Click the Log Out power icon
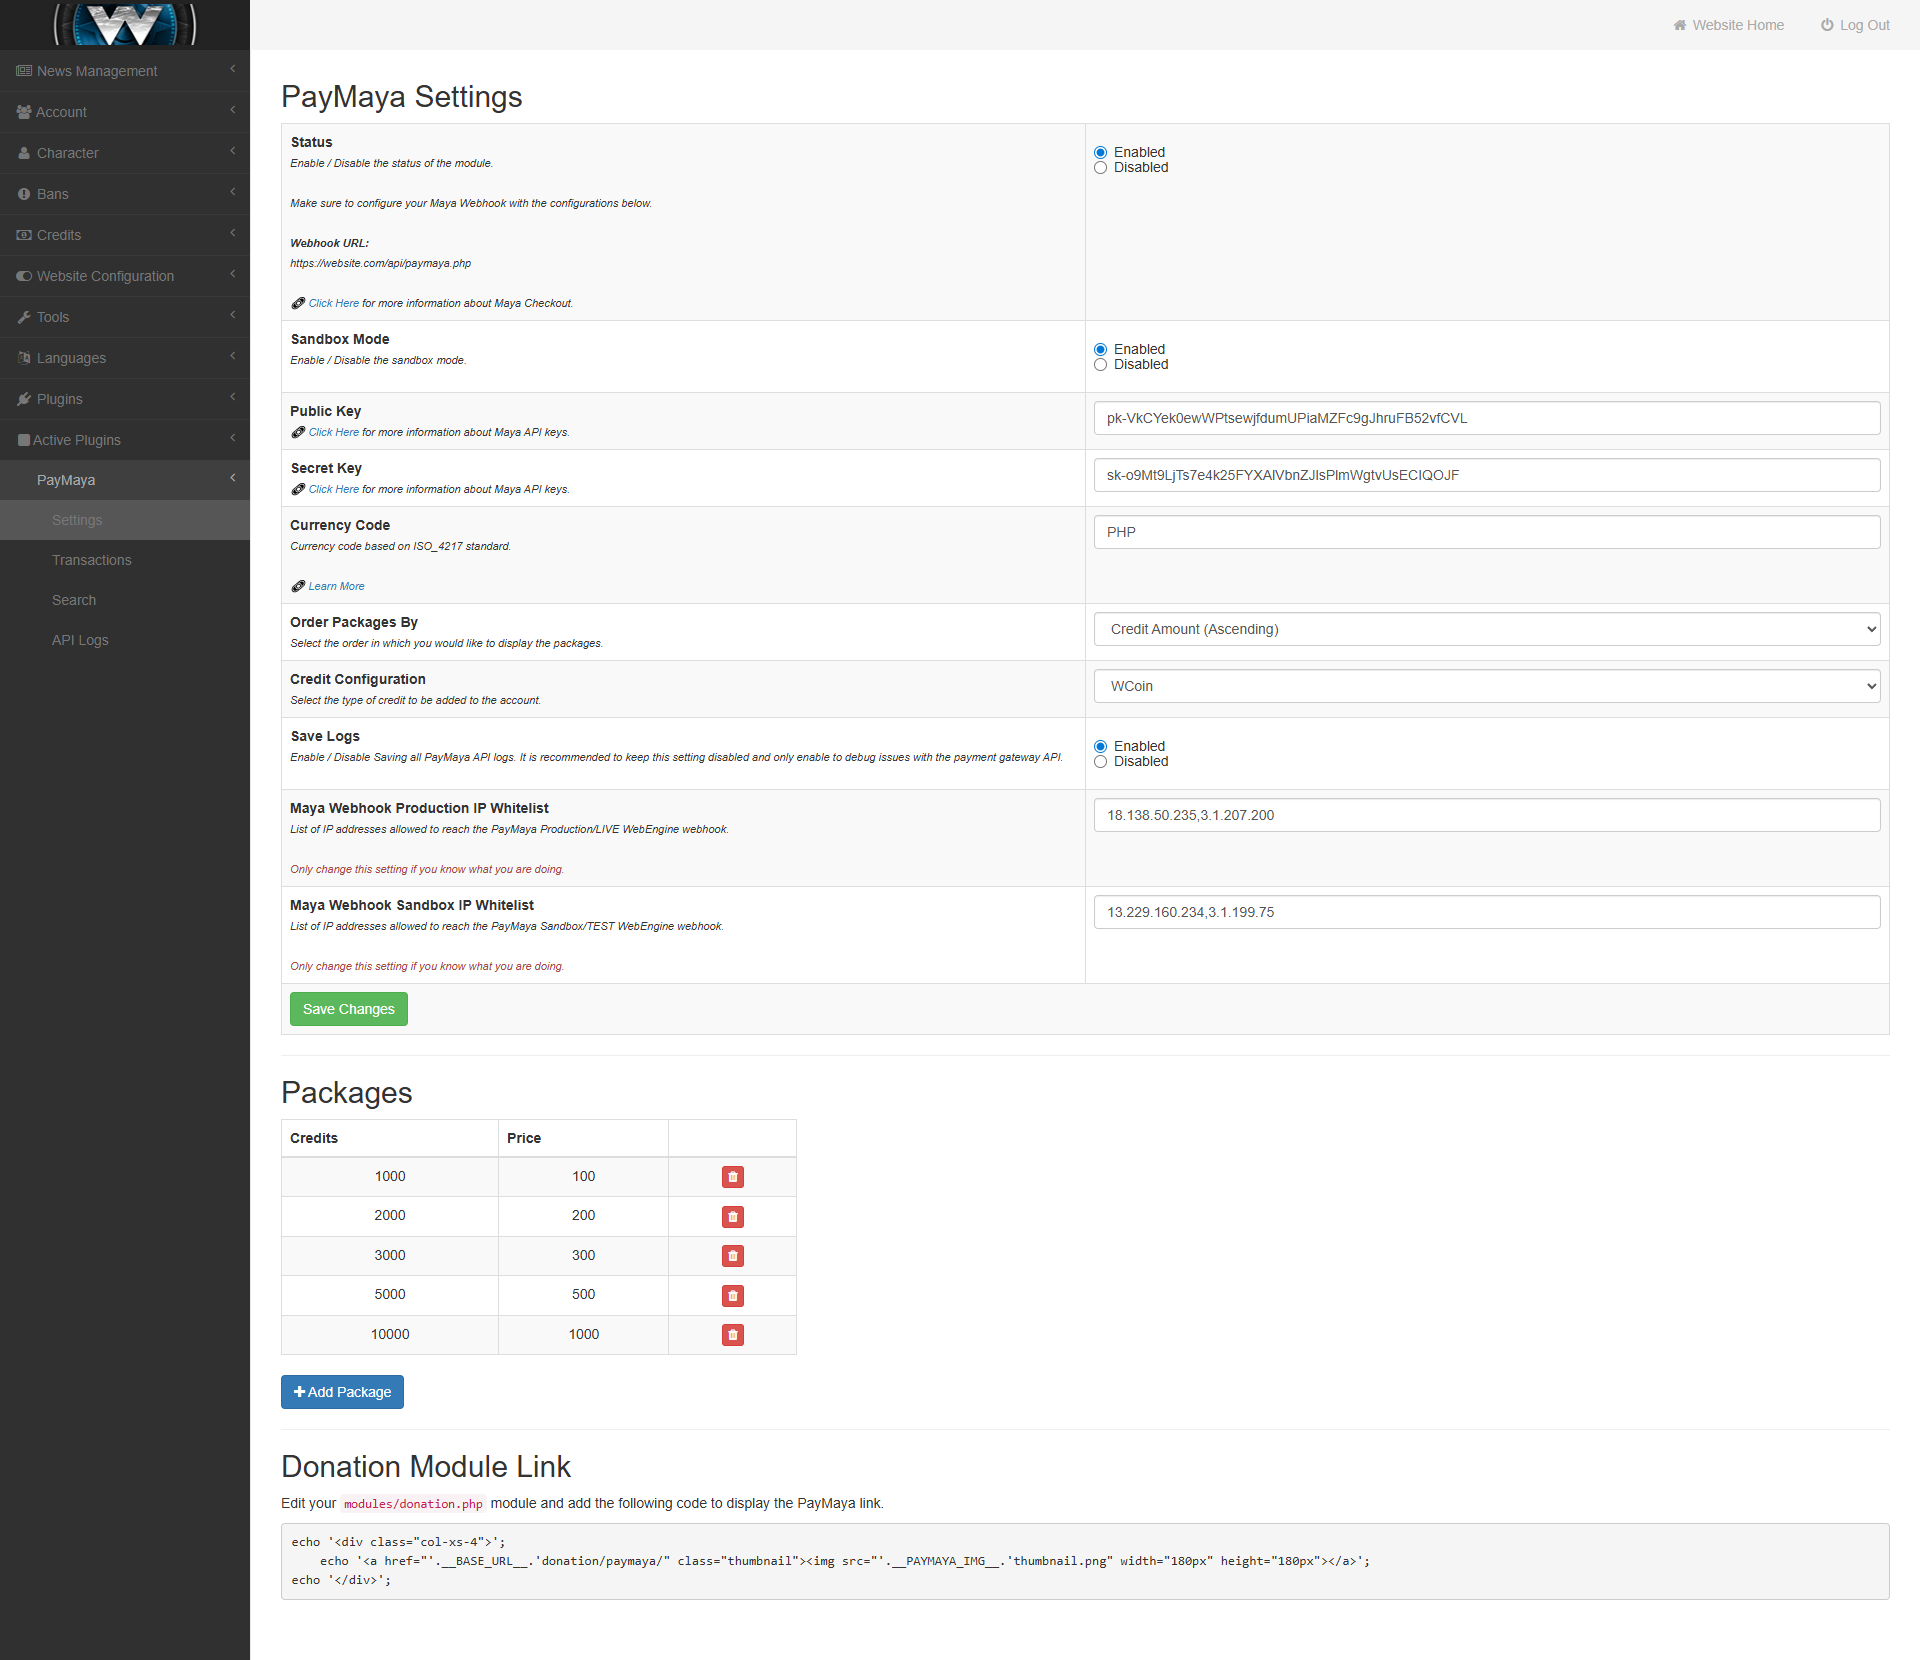The height and width of the screenshot is (1660, 1920). pyautogui.click(x=1827, y=25)
